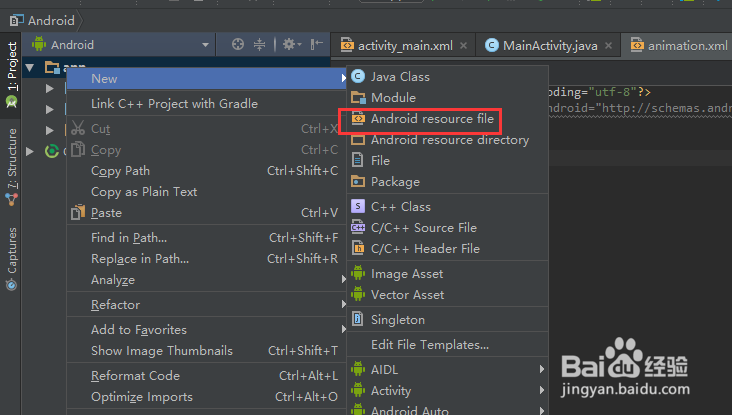Click the Android robot icon in view selector
The image size is (732, 415).
[39, 44]
